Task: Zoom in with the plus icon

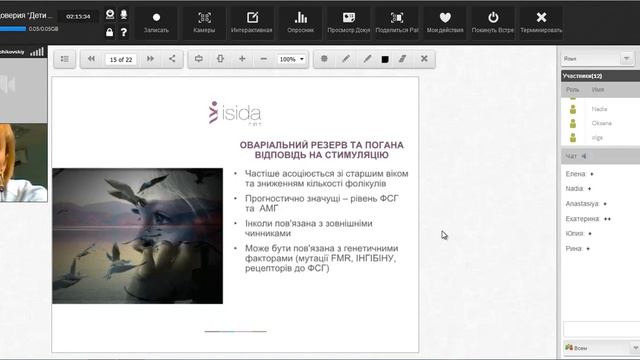Action: coord(242,59)
